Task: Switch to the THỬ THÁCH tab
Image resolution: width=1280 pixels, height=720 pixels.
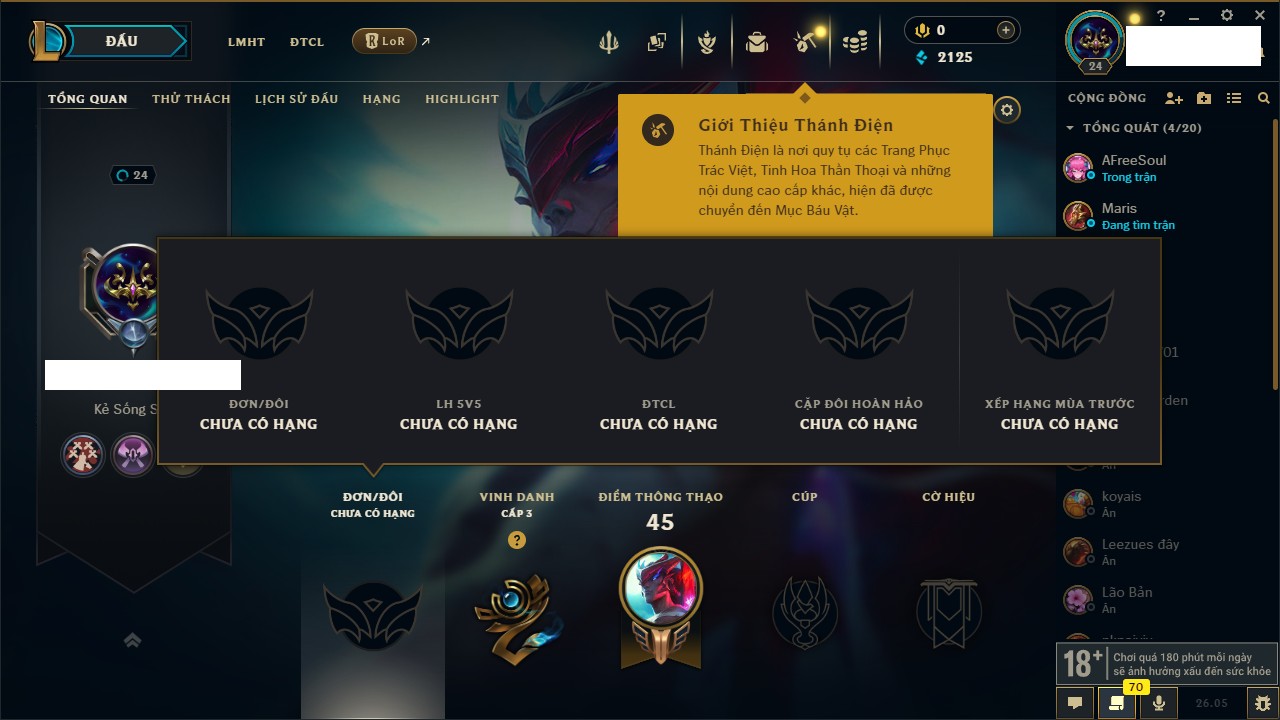Action: (x=191, y=99)
